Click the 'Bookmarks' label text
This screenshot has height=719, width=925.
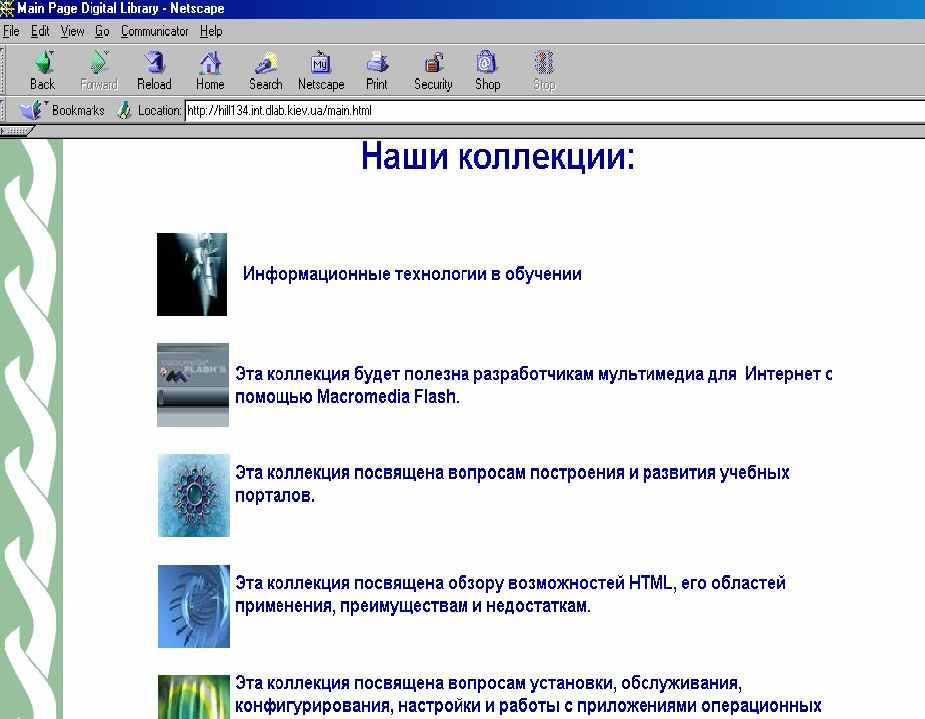78,110
